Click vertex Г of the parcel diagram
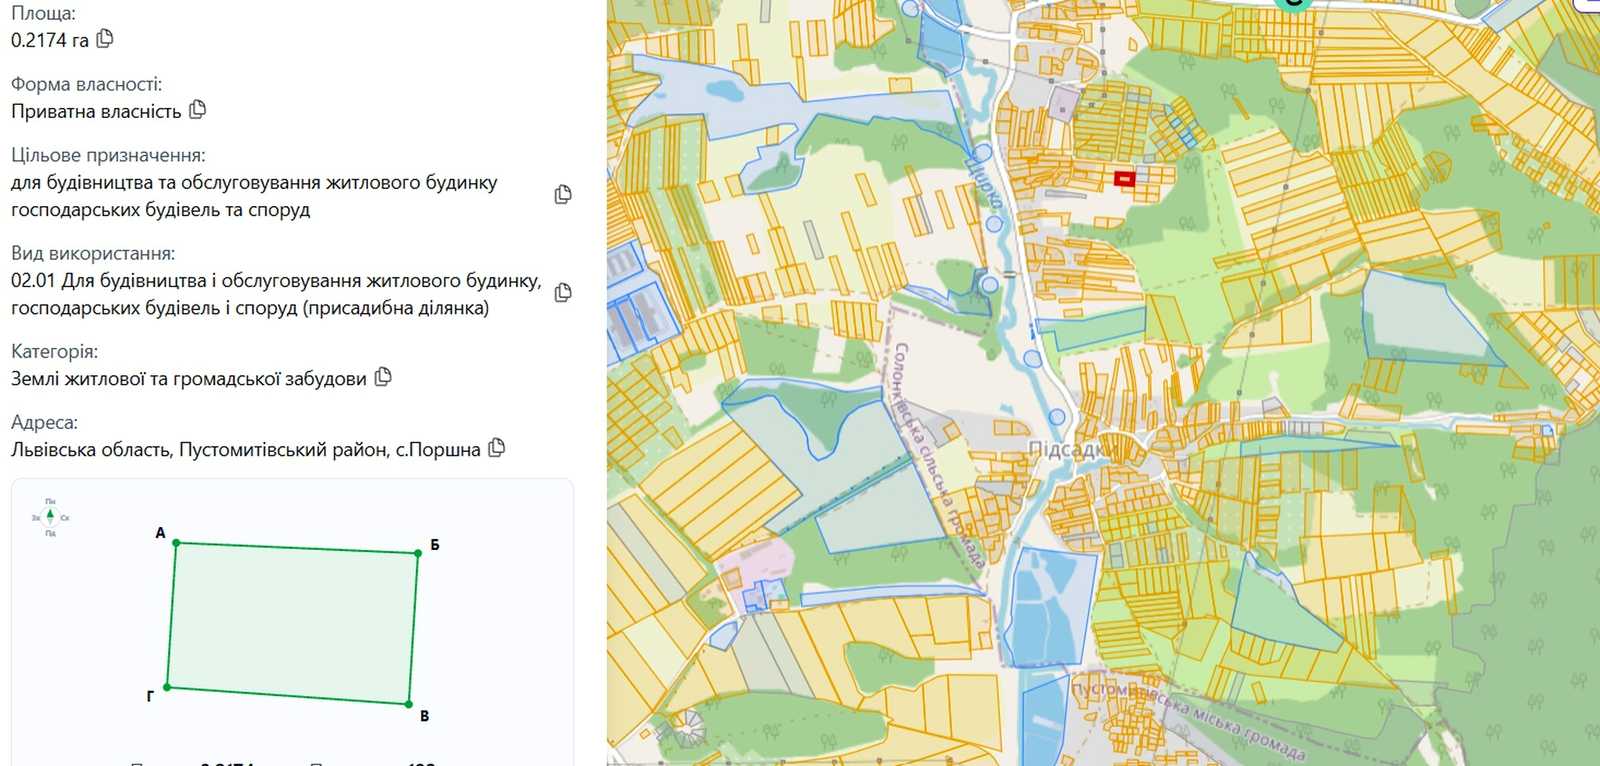This screenshot has width=1600, height=766. pyautogui.click(x=167, y=687)
